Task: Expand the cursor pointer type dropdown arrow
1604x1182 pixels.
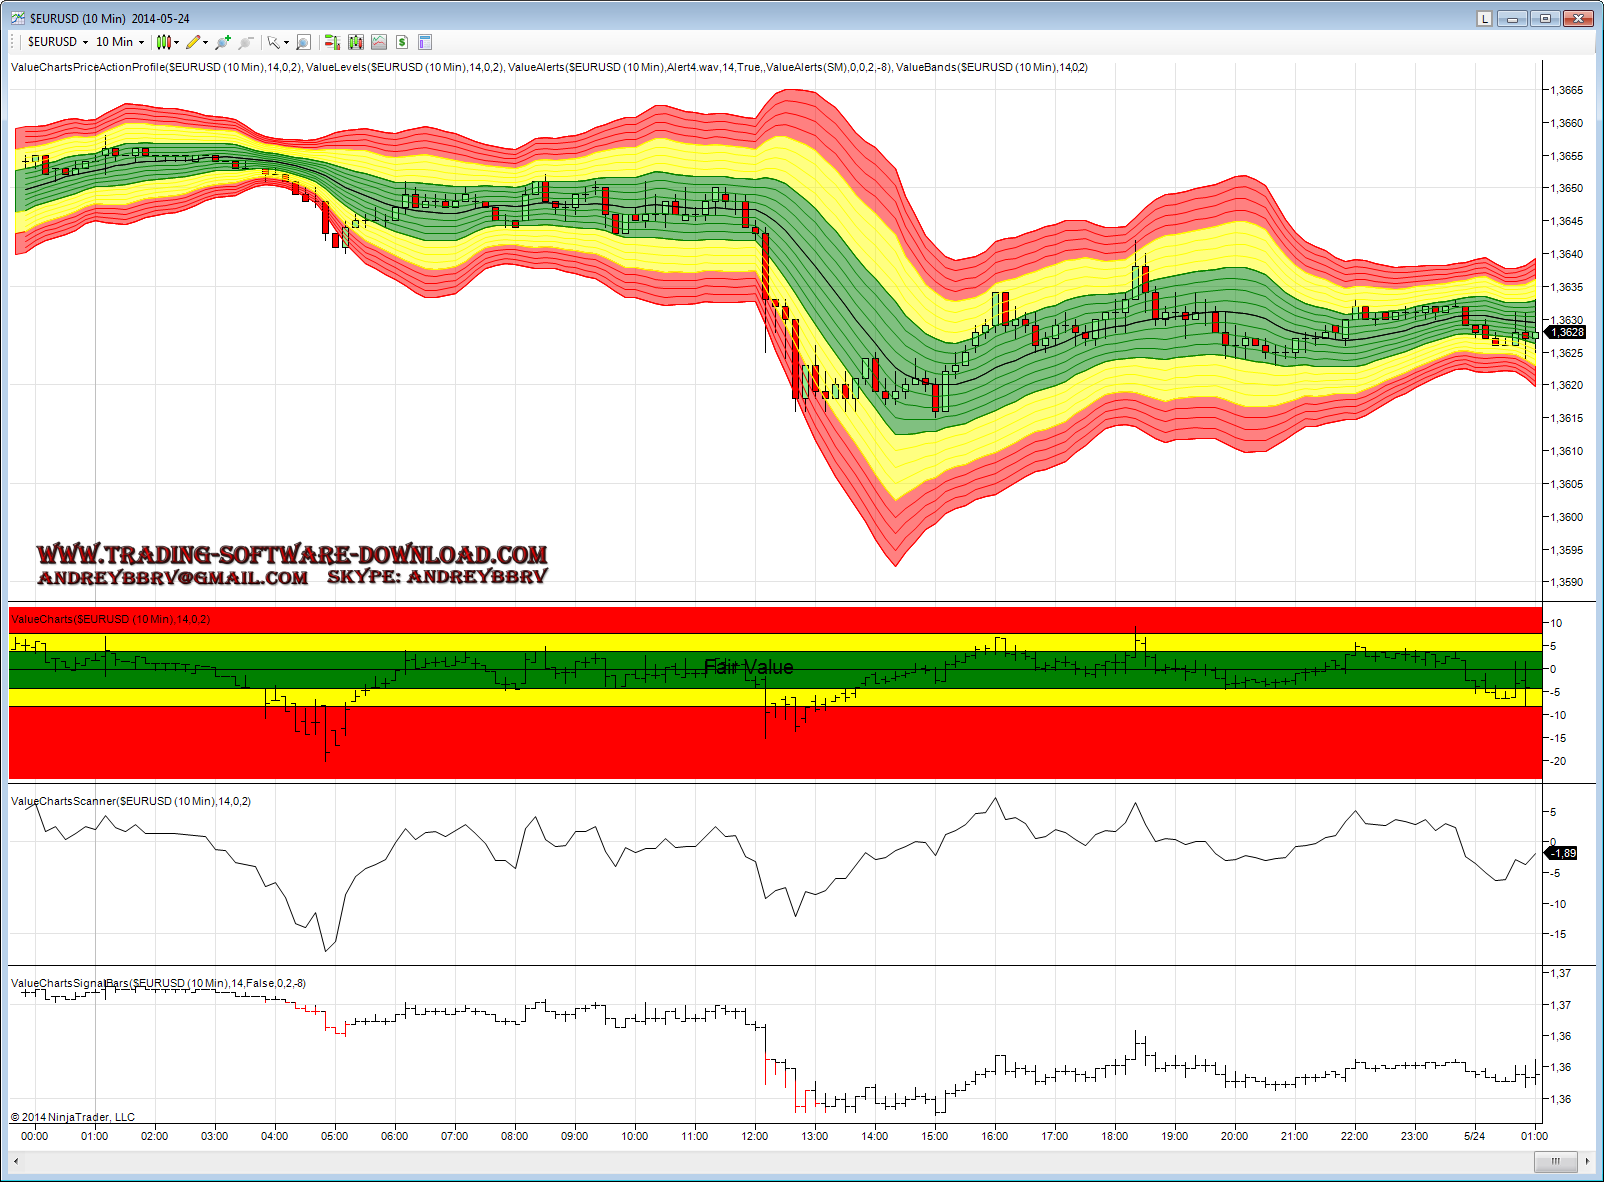Action: (286, 42)
